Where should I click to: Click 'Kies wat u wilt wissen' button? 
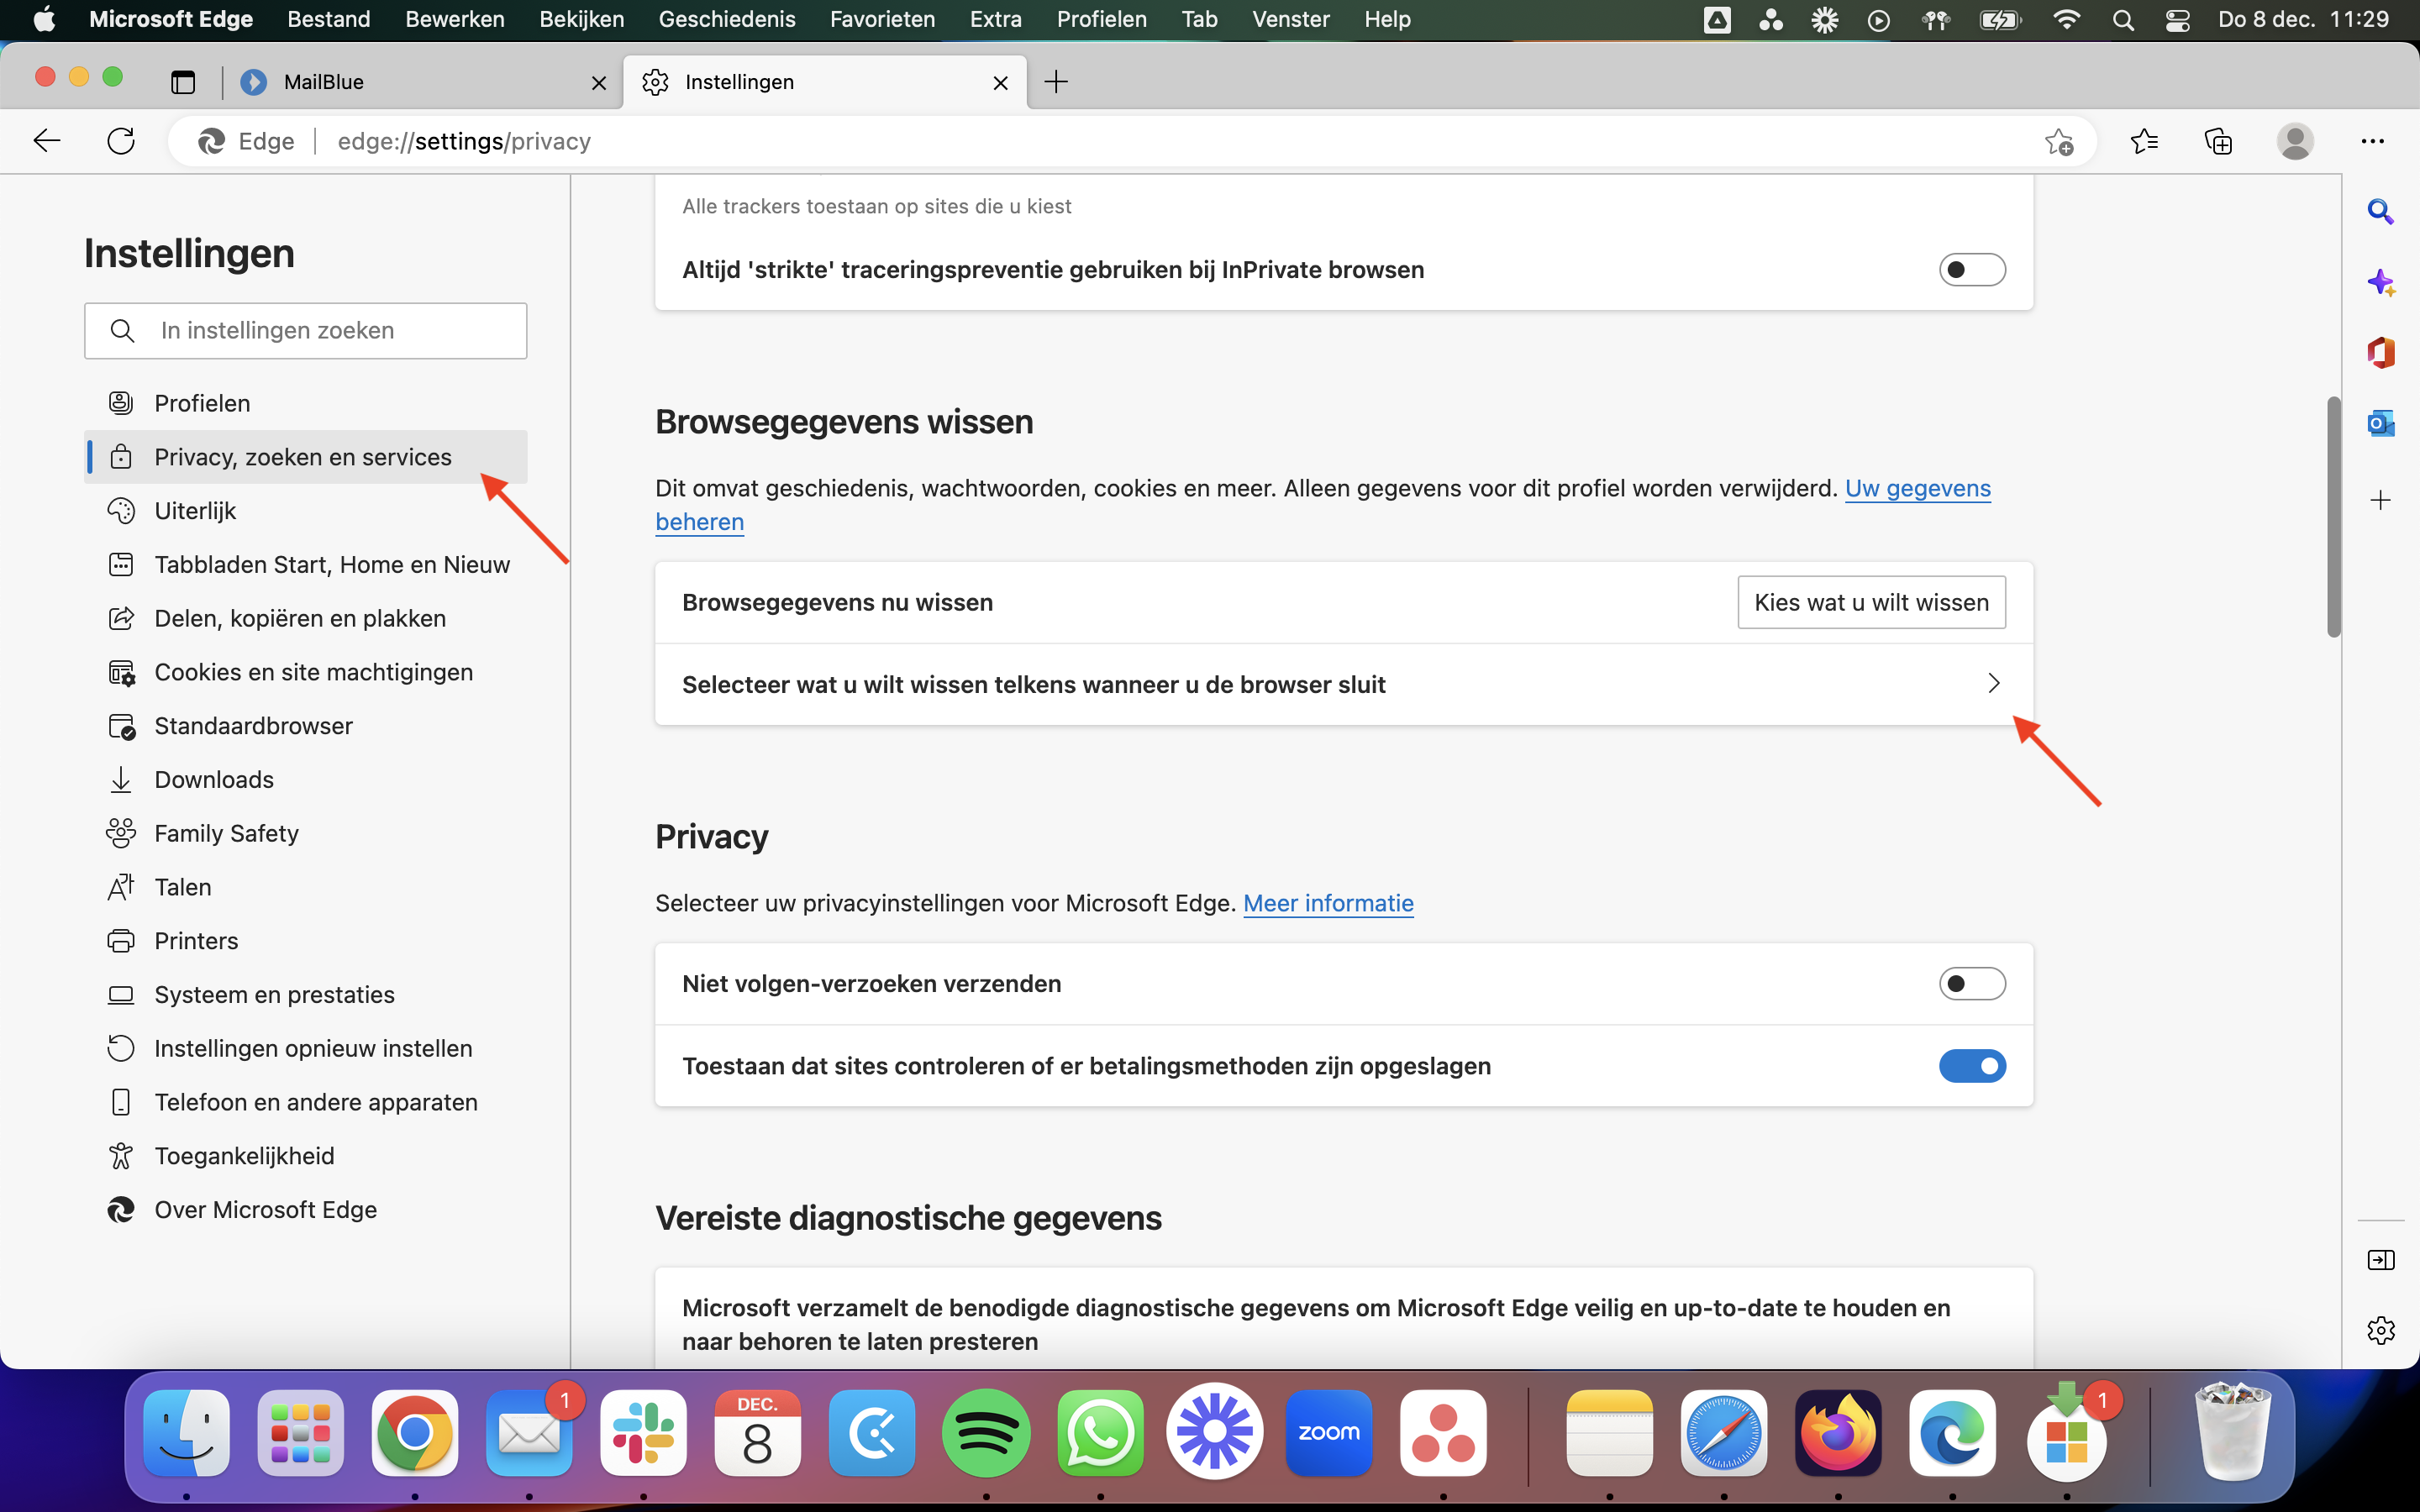coord(1871,603)
